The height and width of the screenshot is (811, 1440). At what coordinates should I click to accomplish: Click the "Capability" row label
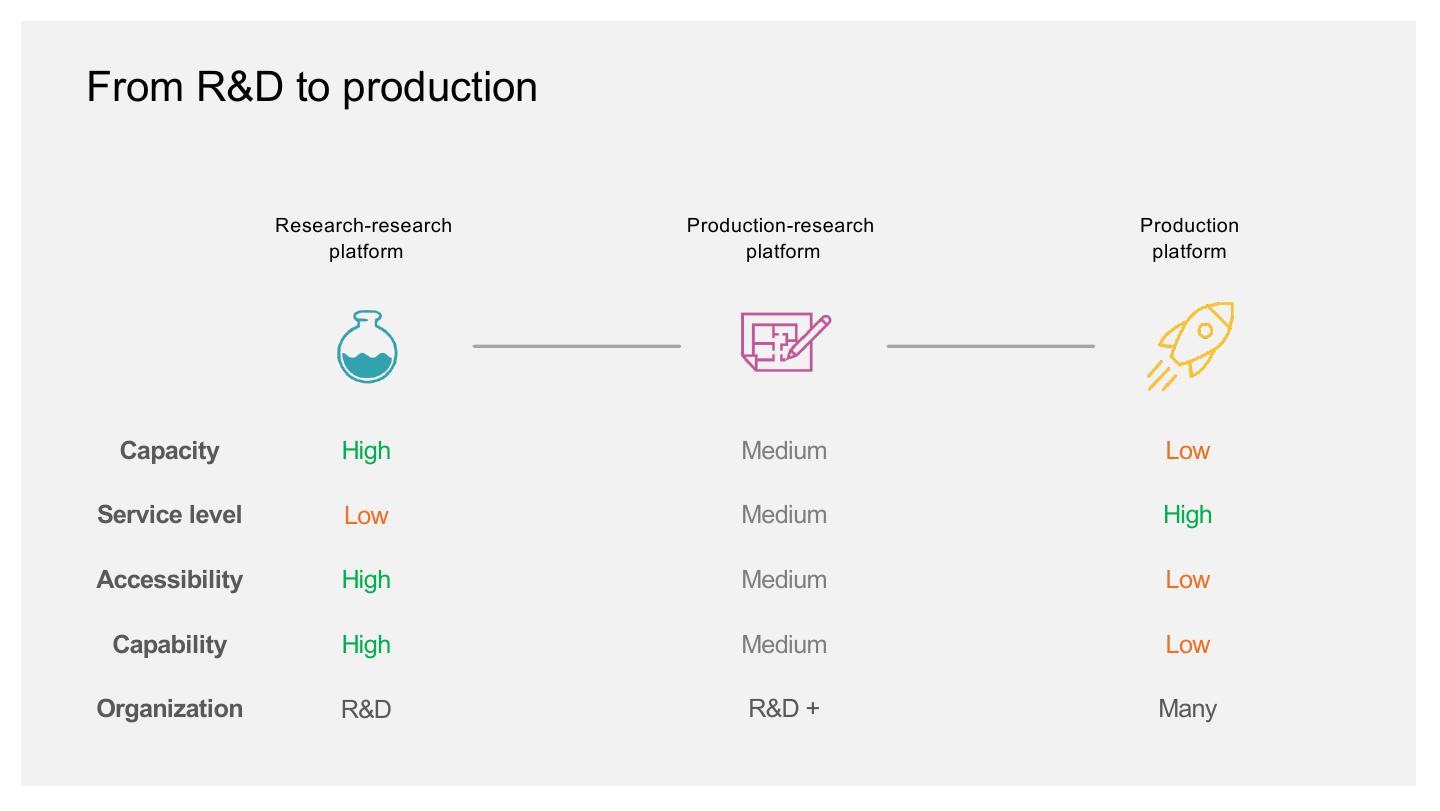[x=169, y=645]
